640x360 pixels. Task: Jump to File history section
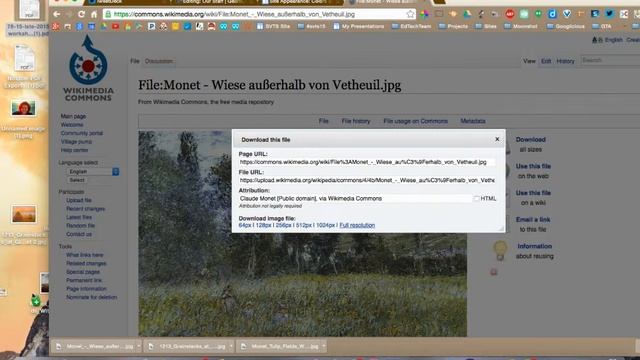pyautogui.click(x=356, y=121)
